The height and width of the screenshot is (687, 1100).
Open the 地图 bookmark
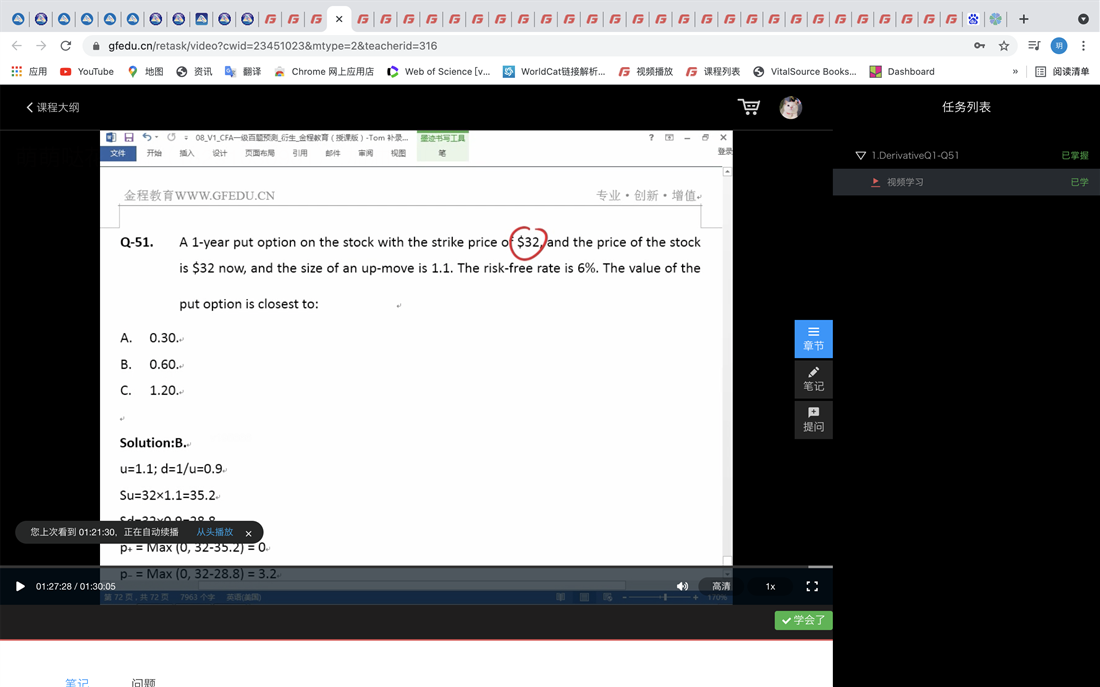(145, 72)
